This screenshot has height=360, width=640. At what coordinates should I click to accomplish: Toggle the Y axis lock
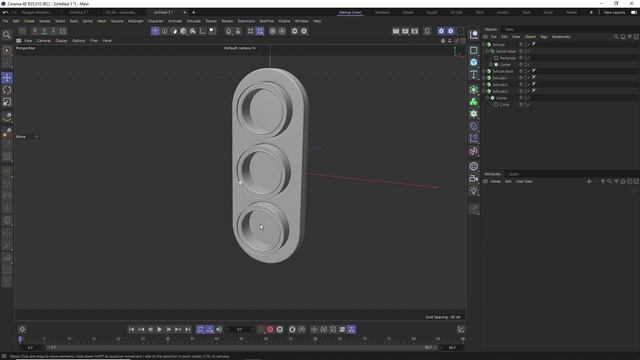click(44, 31)
